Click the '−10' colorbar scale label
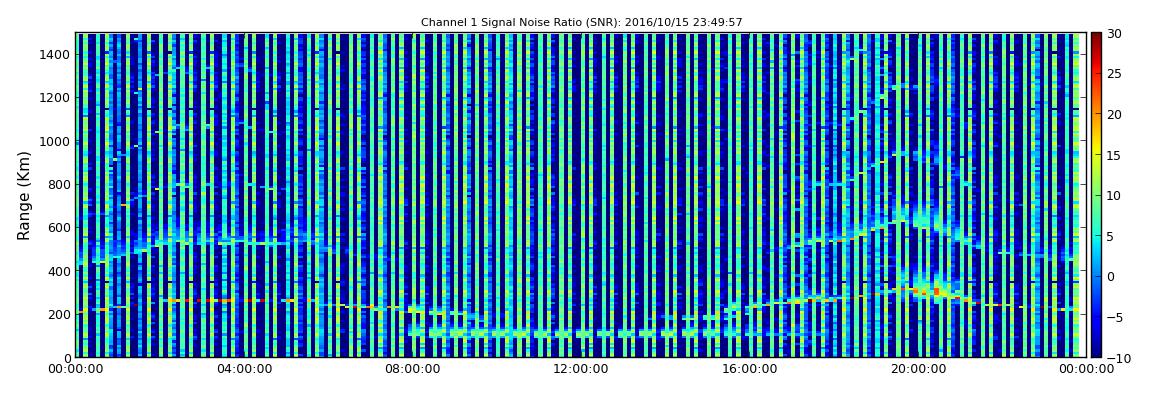This screenshot has height=407, width=1150. point(1118,357)
